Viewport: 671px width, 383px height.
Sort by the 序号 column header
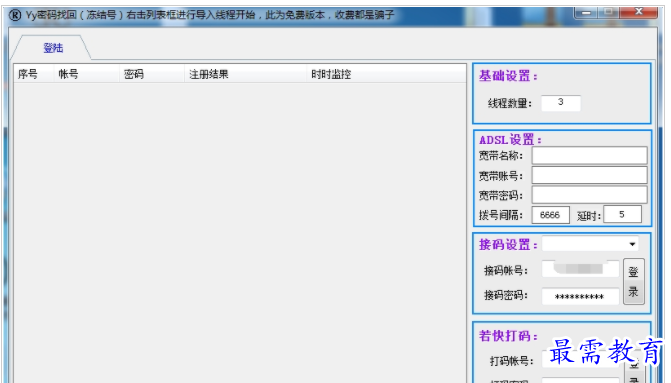pos(34,74)
